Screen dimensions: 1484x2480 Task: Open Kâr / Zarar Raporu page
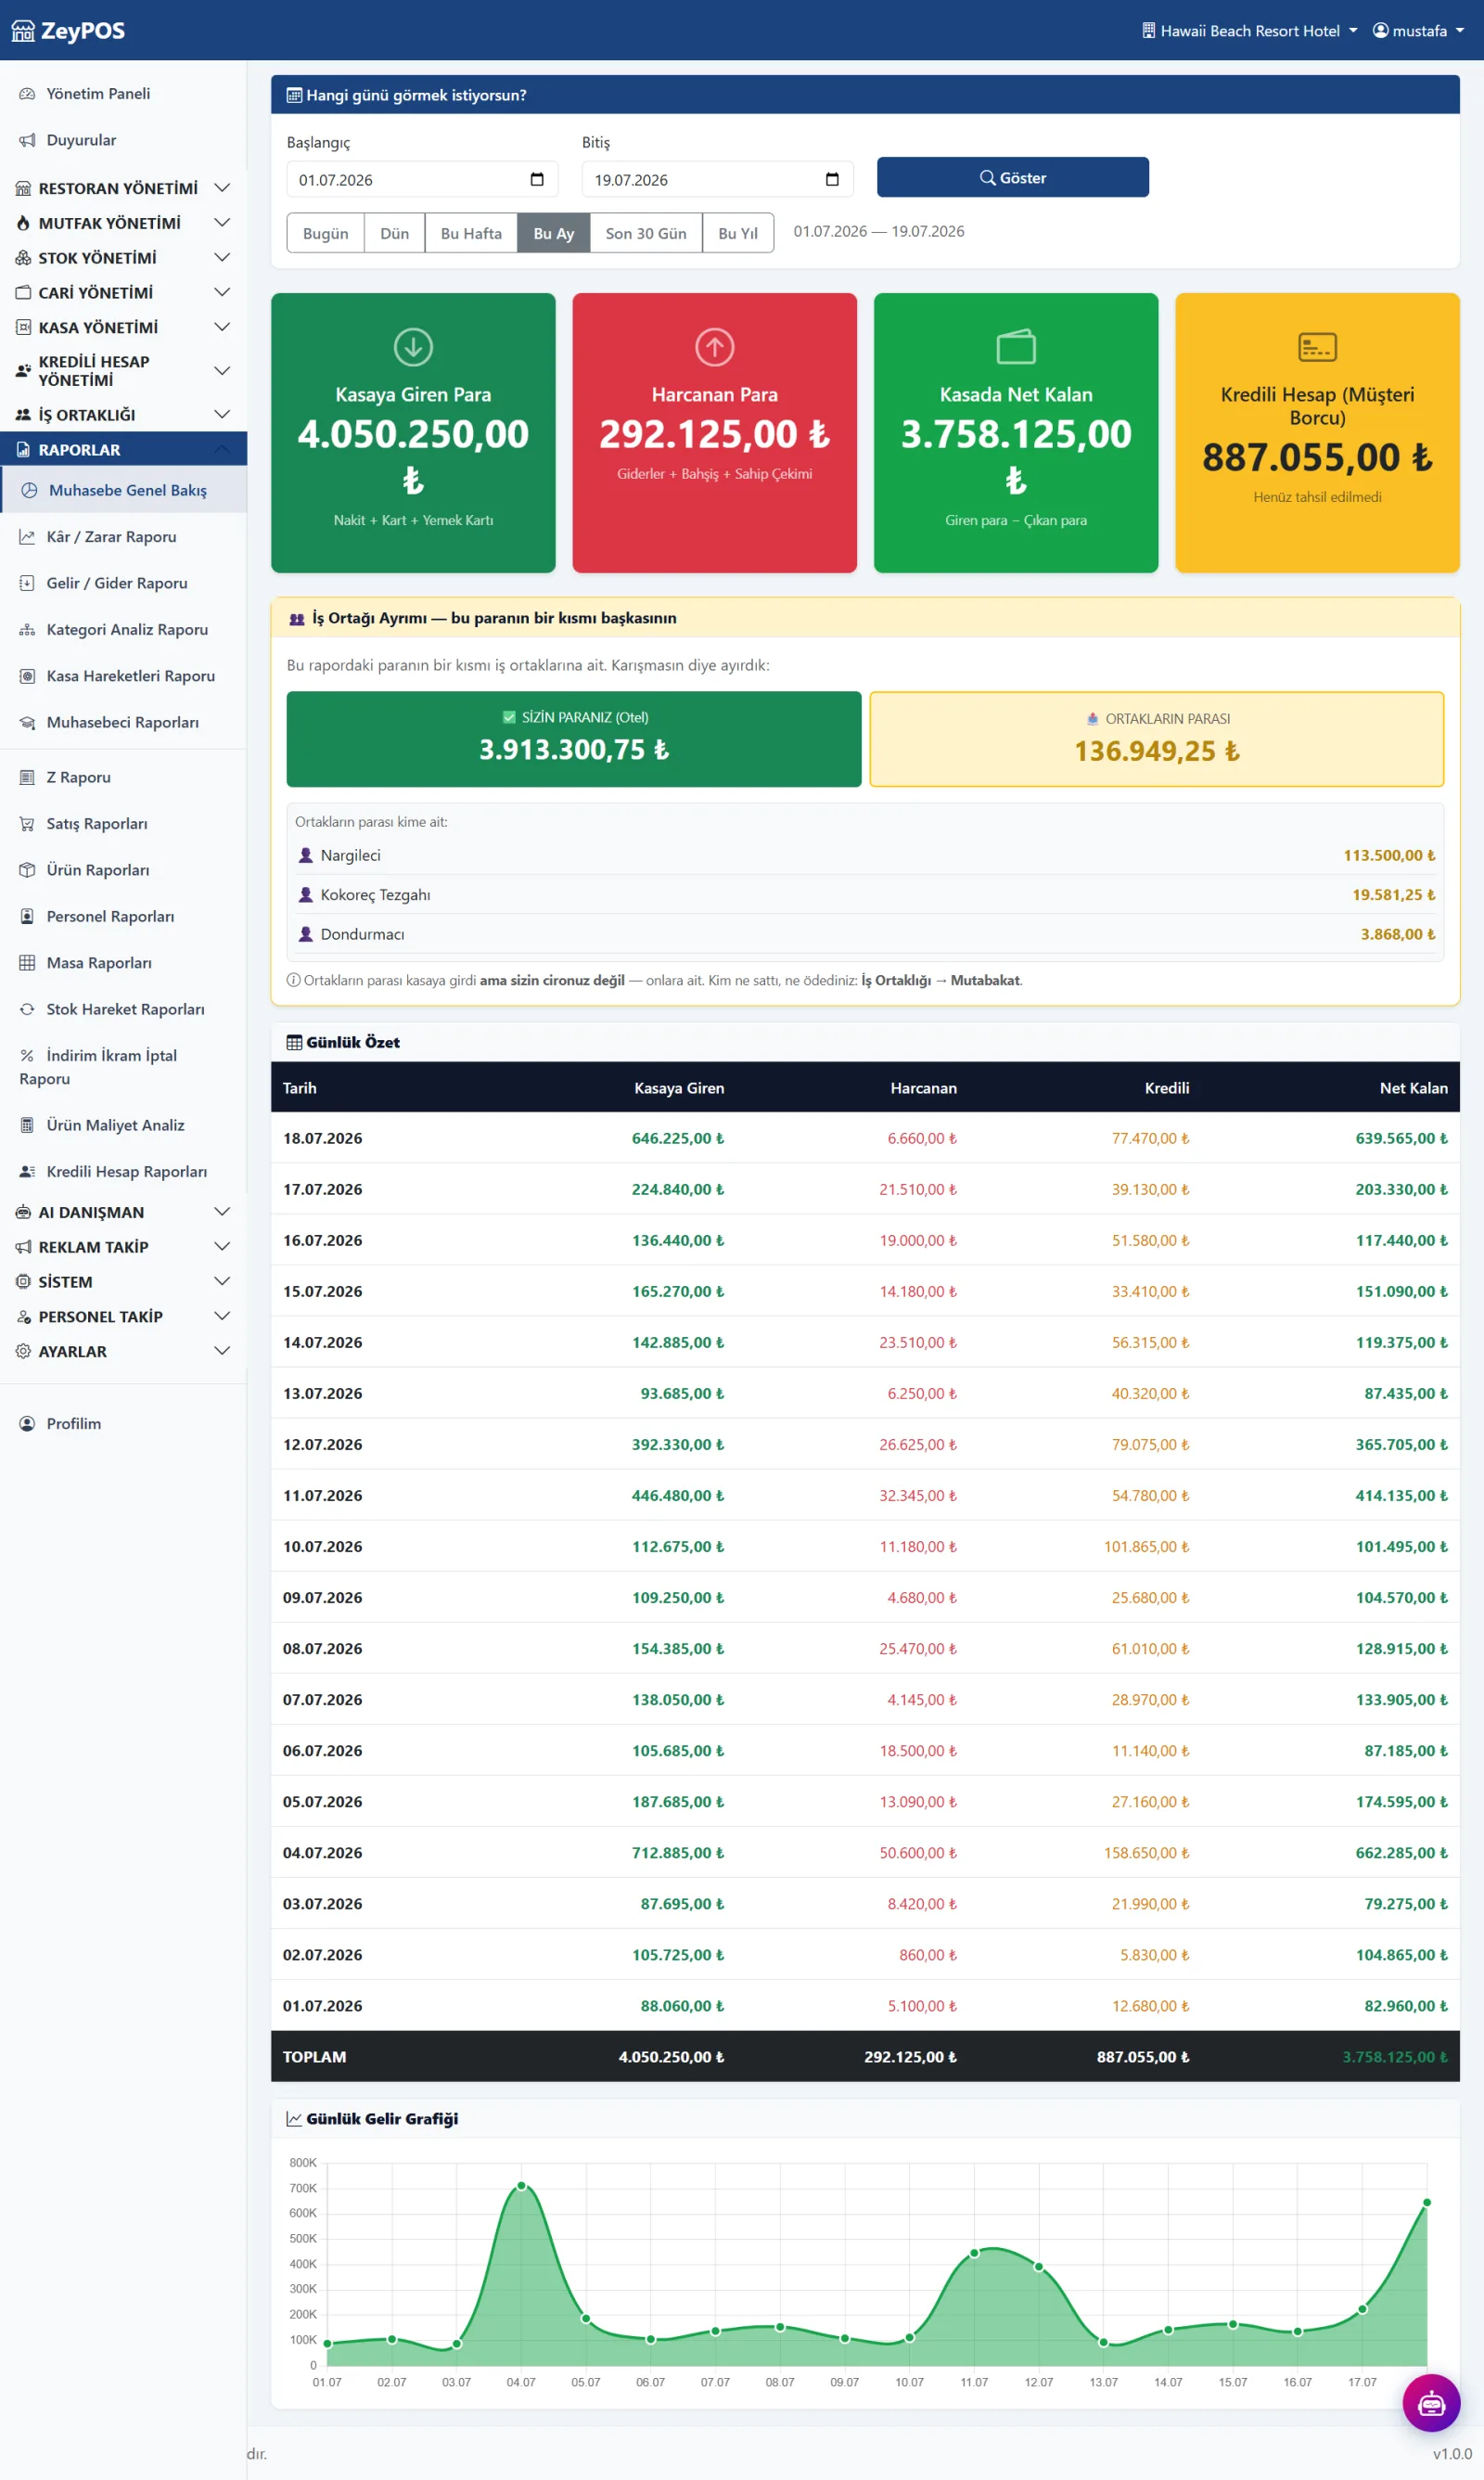point(111,537)
